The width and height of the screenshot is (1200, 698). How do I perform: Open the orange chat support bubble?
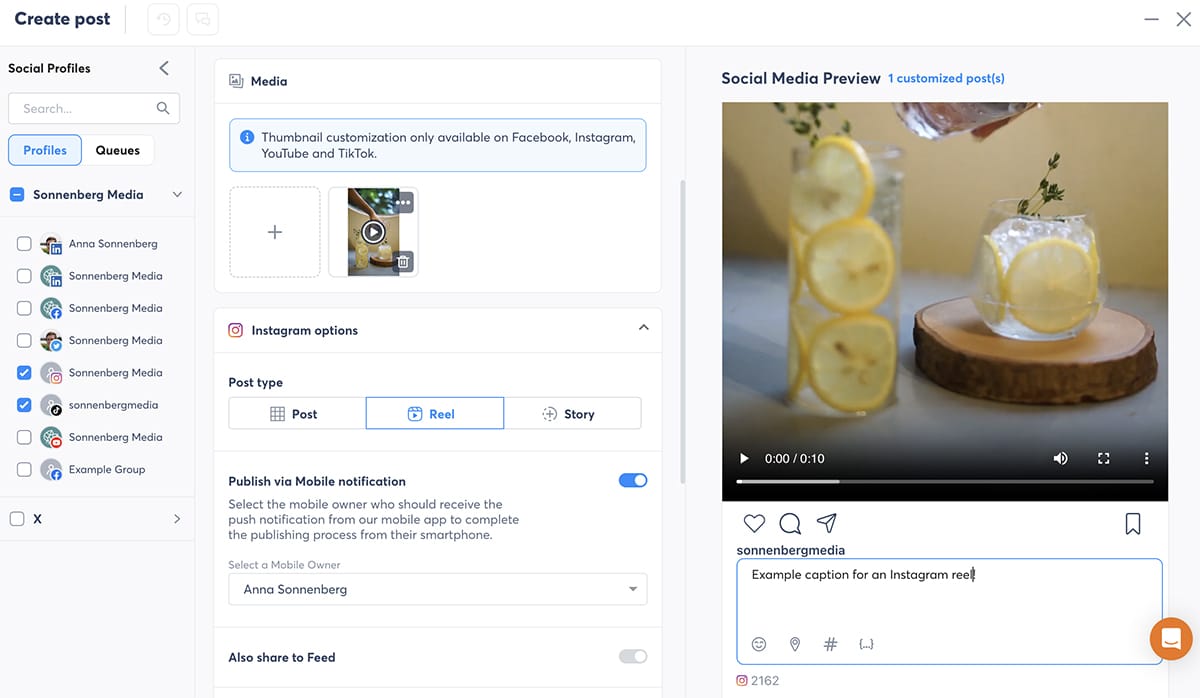[1171, 638]
